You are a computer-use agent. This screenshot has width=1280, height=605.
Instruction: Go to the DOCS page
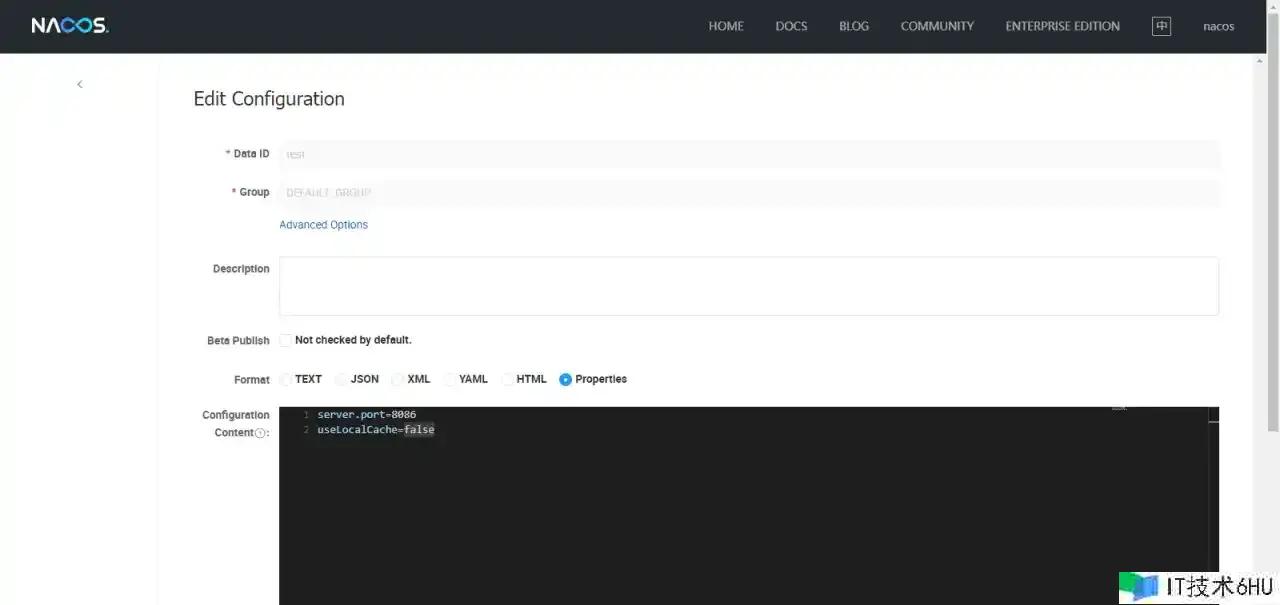(791, 26)
